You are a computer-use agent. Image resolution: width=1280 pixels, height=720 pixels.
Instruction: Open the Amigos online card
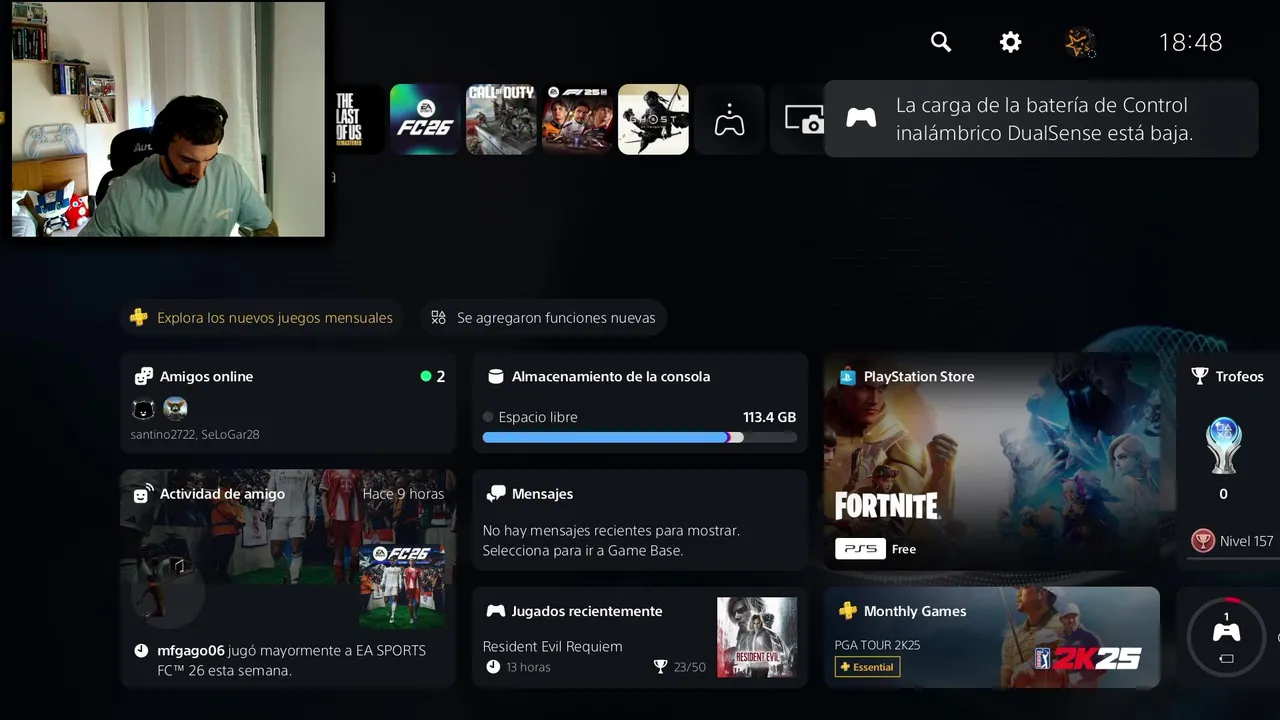(x=288, y=403)
